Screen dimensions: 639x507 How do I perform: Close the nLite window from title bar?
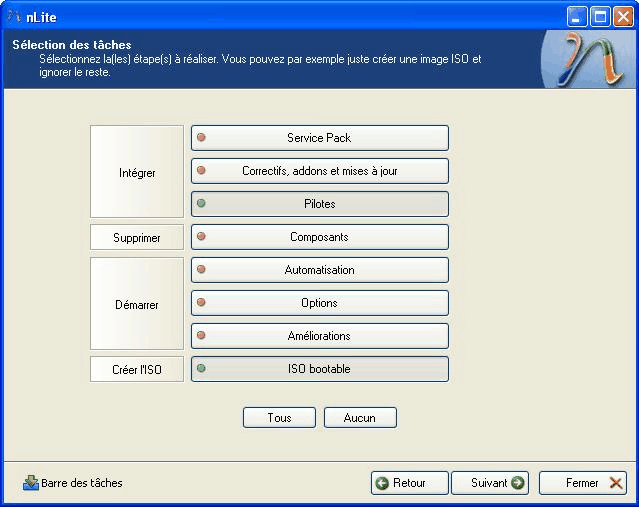[x=623, y=17]
